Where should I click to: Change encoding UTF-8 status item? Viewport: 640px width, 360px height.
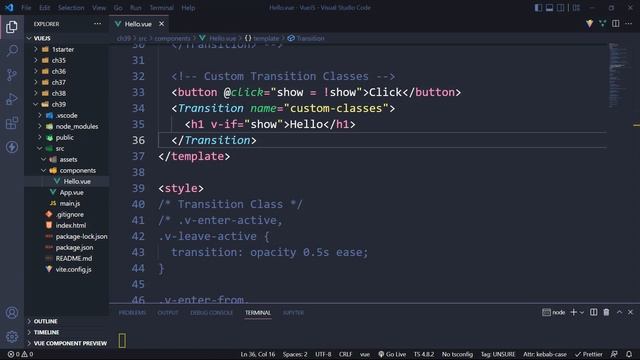coord(323,354)
